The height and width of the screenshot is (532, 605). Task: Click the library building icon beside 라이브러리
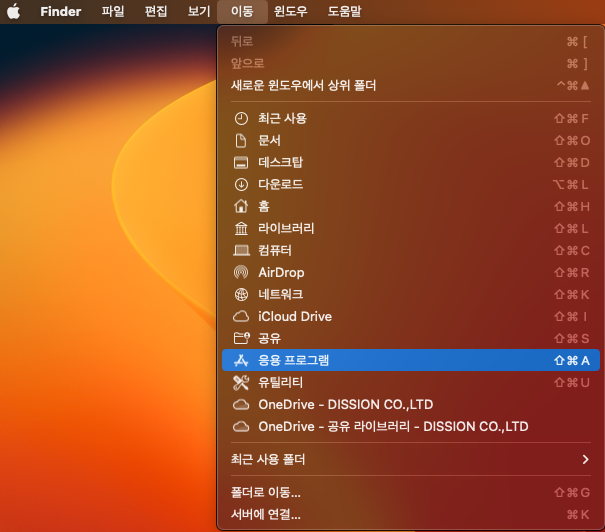click(x=241, y=228)
